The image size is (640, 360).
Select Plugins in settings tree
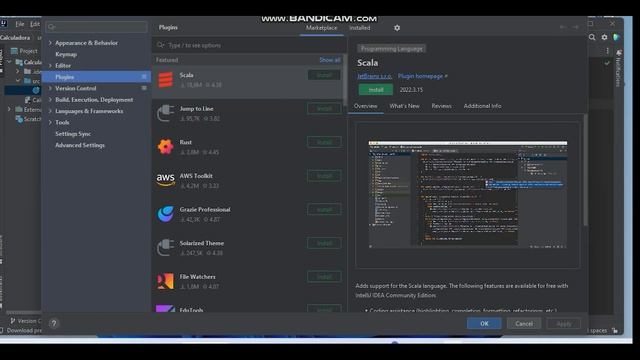[x=96, y=77]
